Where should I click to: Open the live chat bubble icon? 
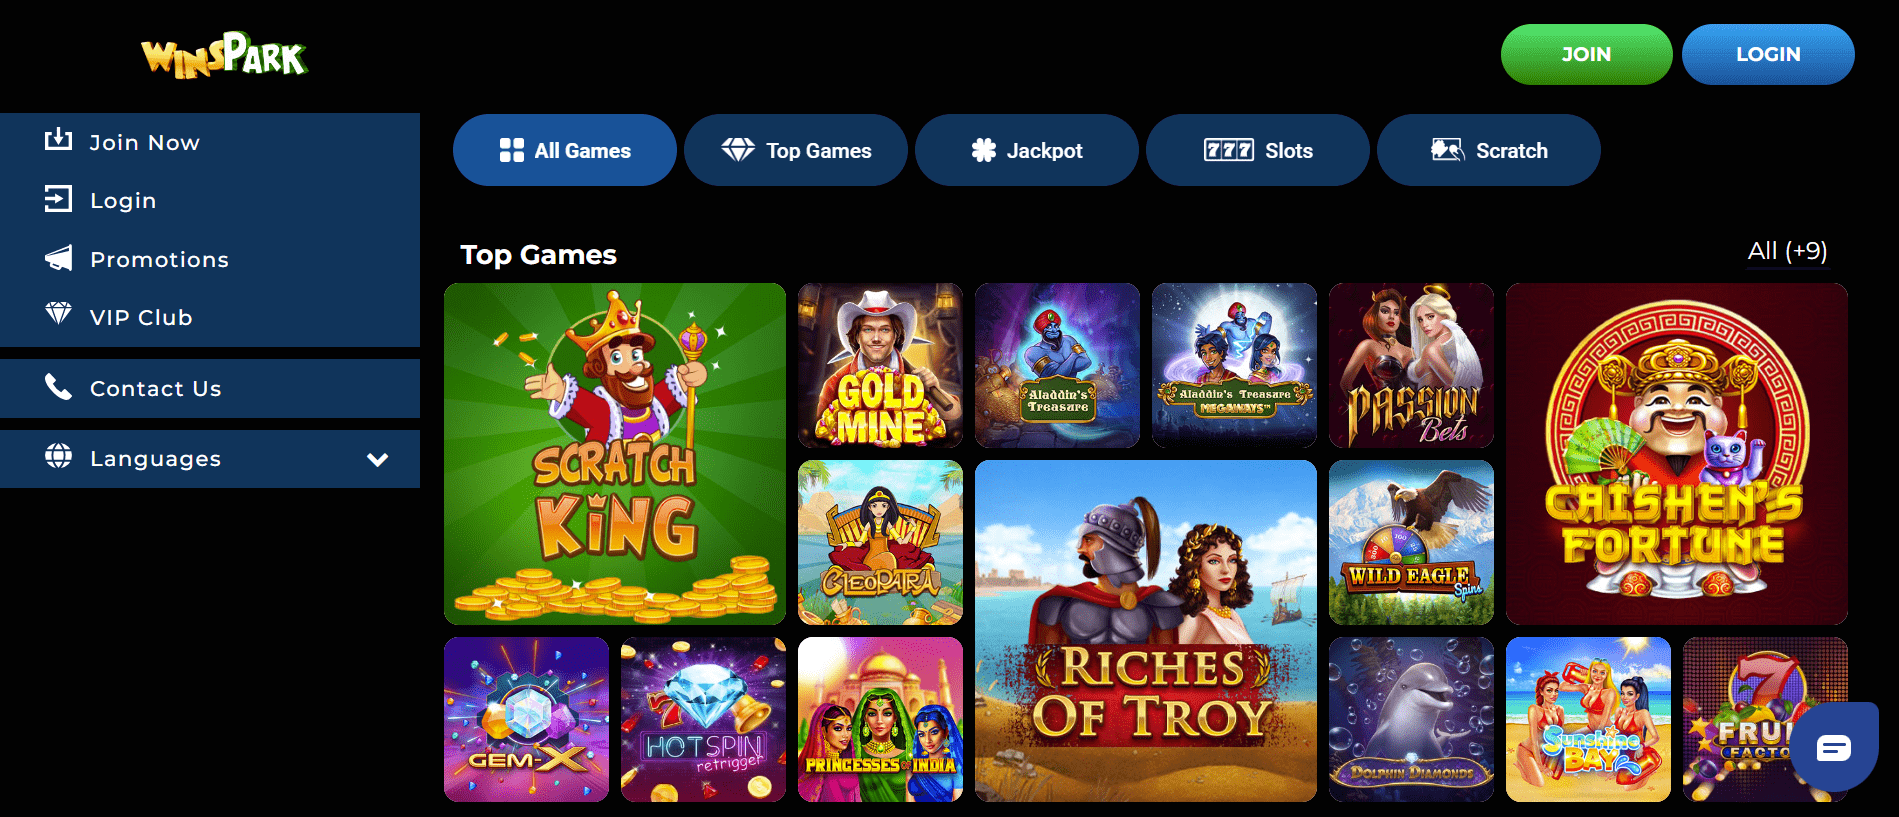tap(1833, 747)
